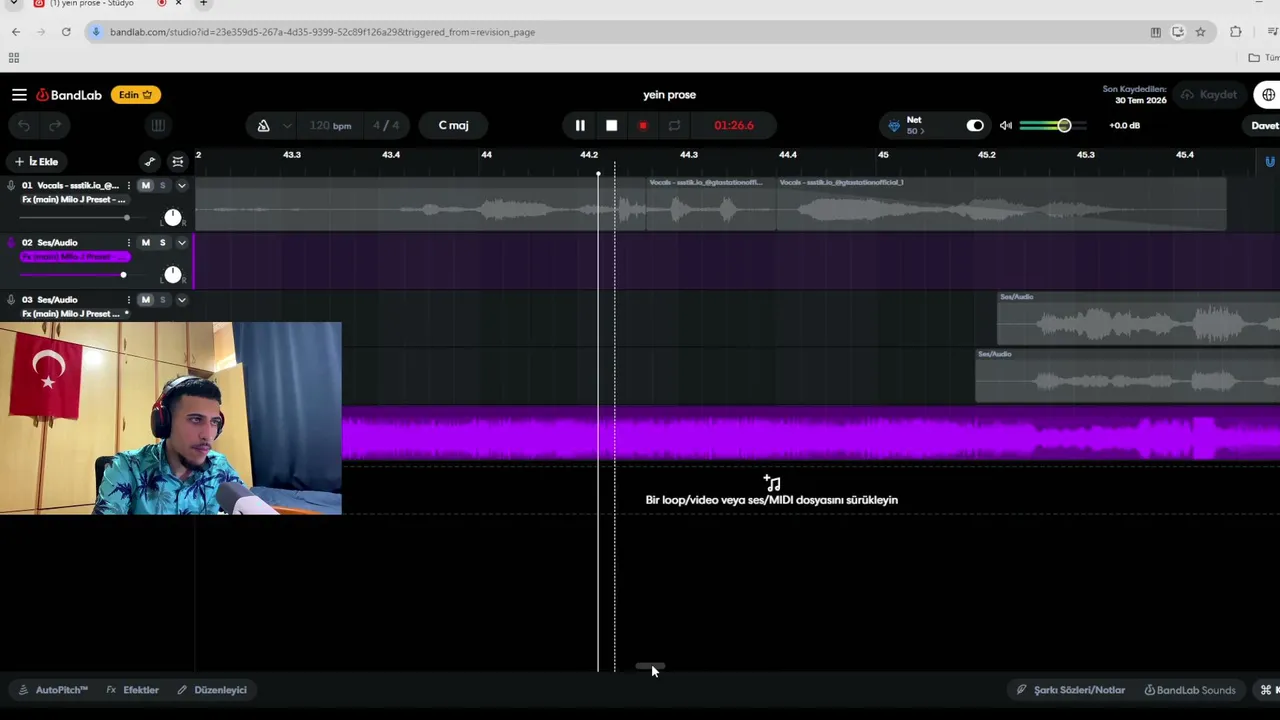Open the BandLab Sounds tab
The image size is (1280, 720).
click(x=1190, y=690)
